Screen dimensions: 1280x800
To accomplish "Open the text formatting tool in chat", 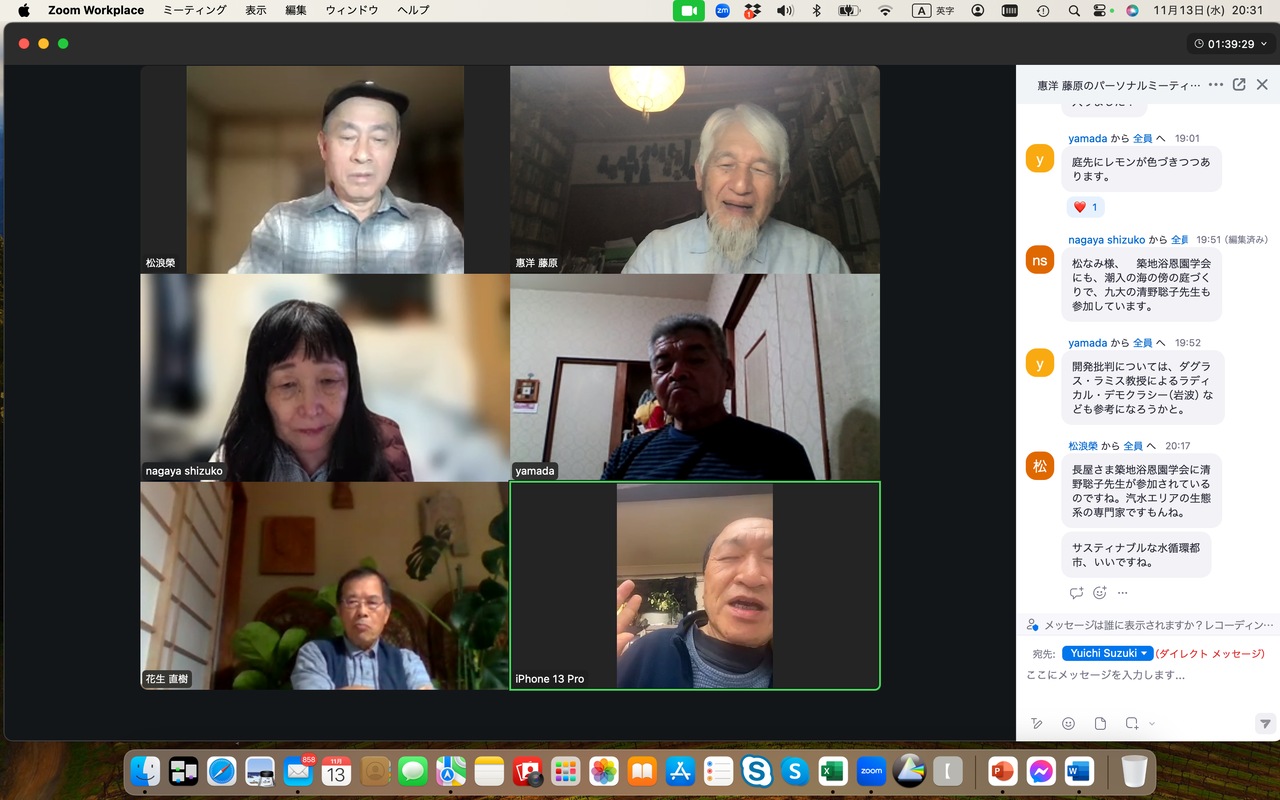I will (x=1037, y=723).
